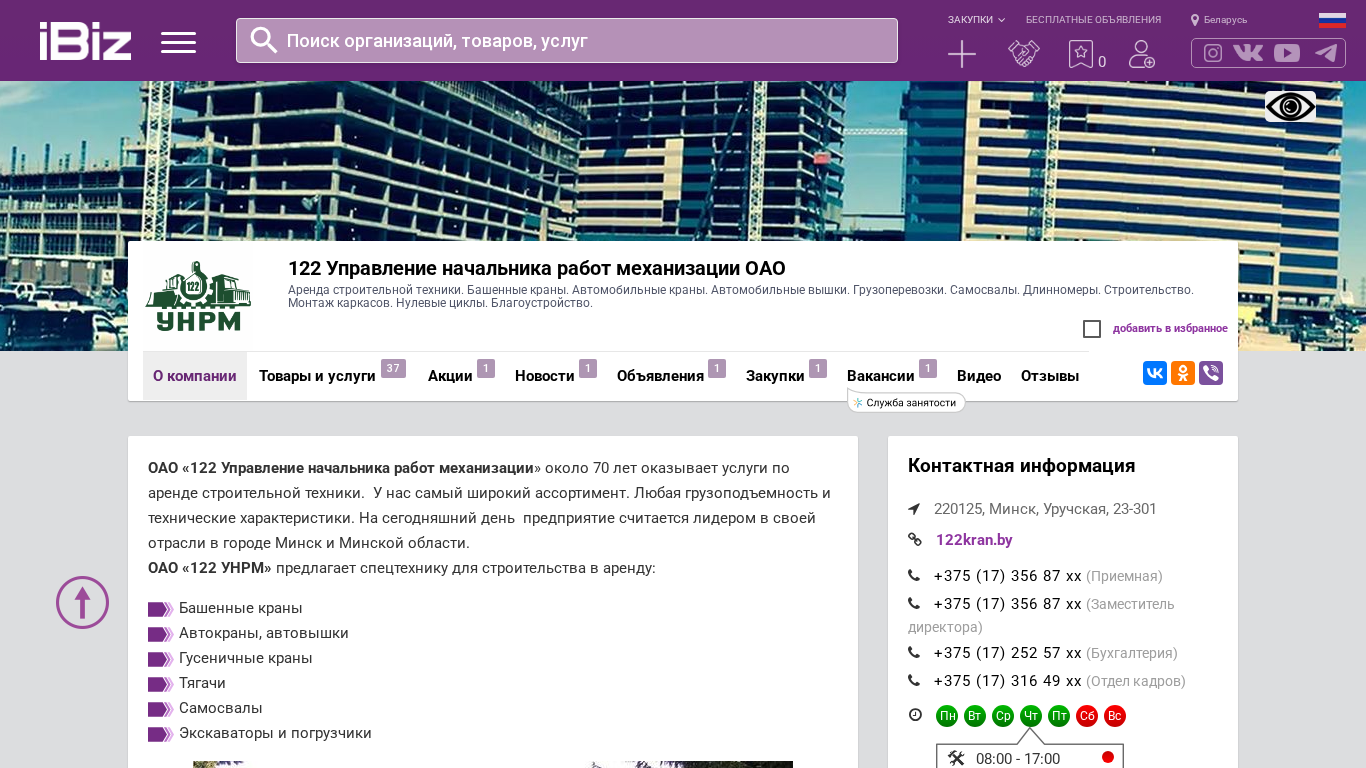Select Monday (Пн) day circle
The height and width of the screenshot is (768, 1366).
947,716
